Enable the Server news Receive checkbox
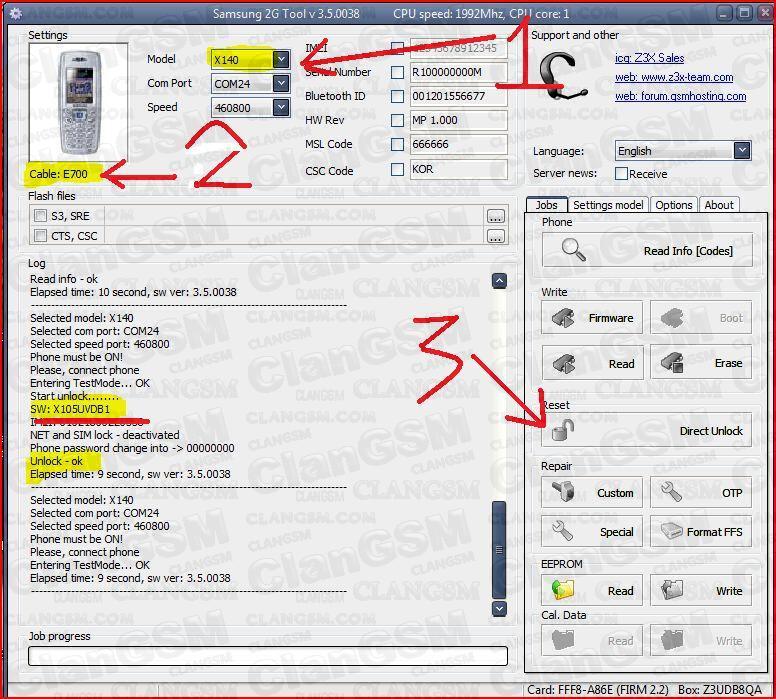 [621, 174]
